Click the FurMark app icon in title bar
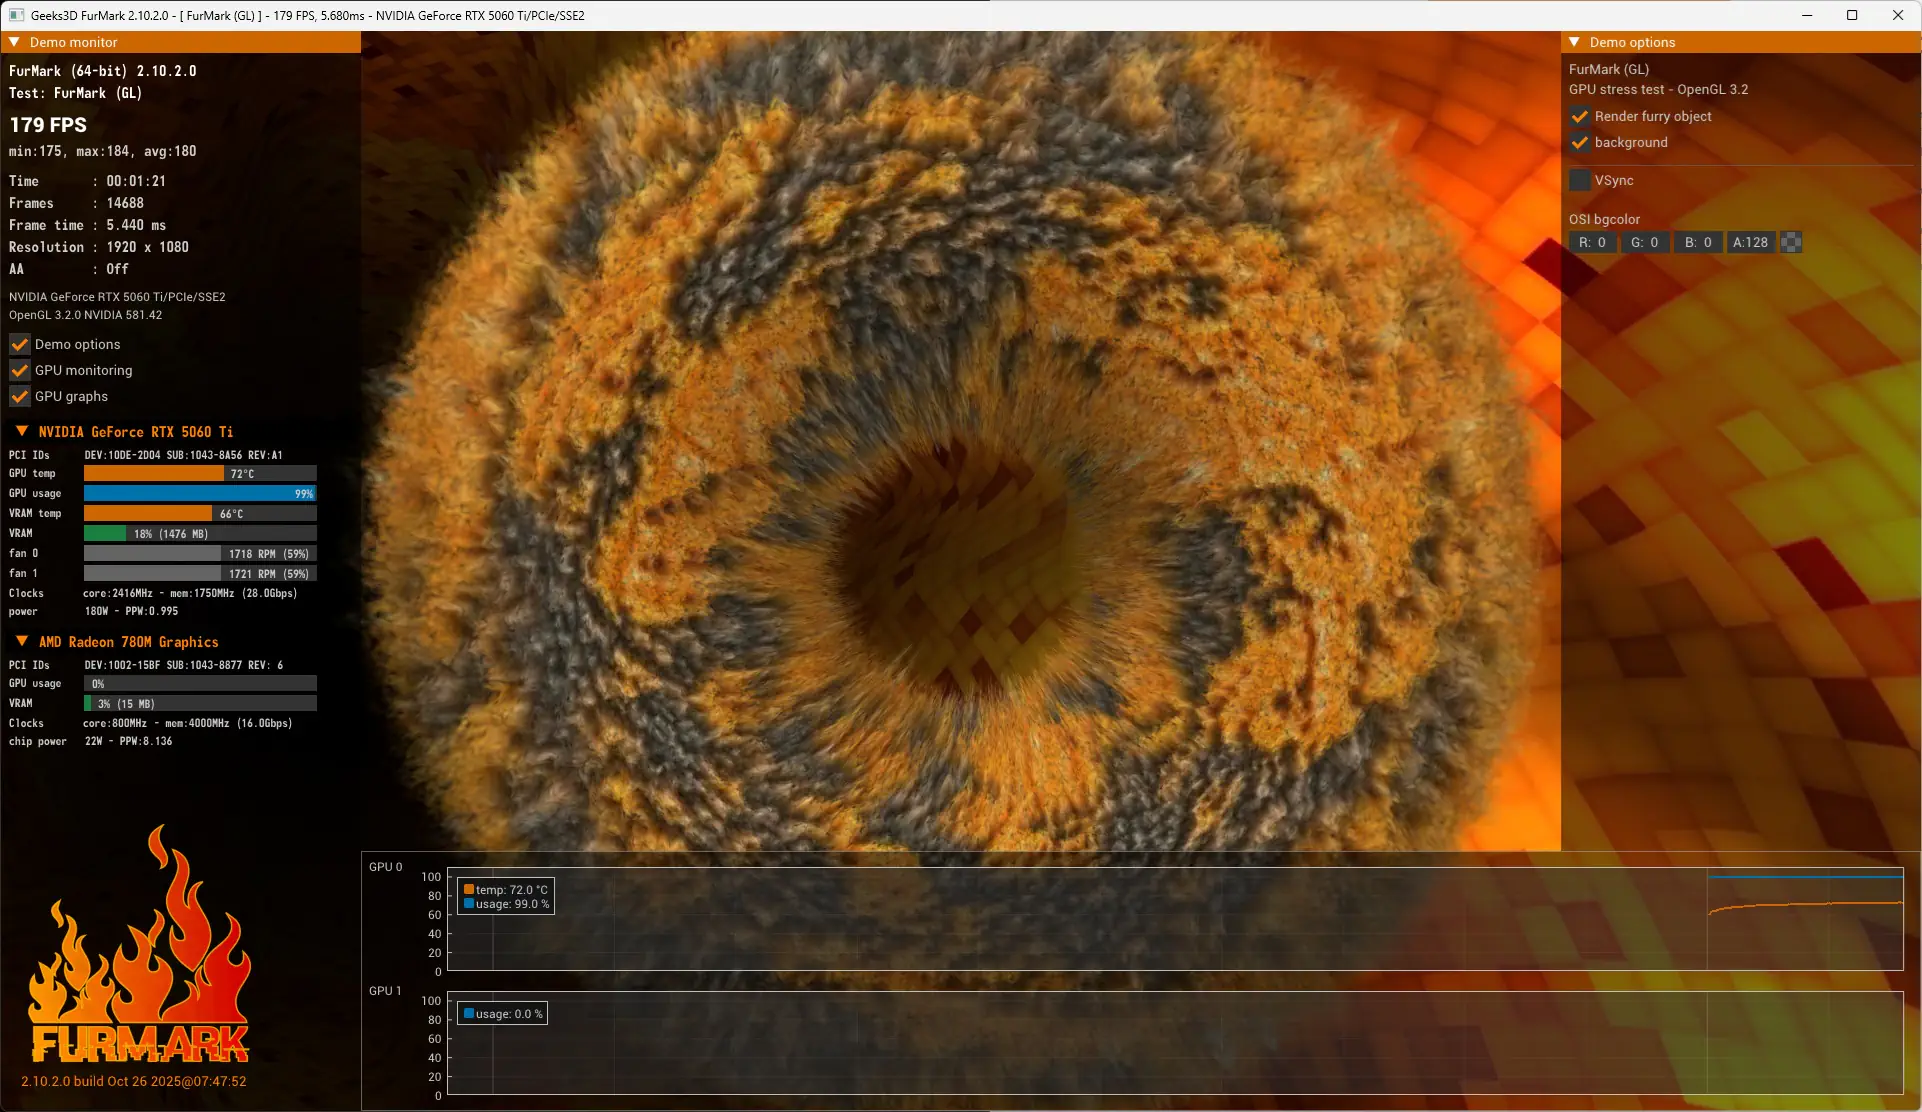 16,15
